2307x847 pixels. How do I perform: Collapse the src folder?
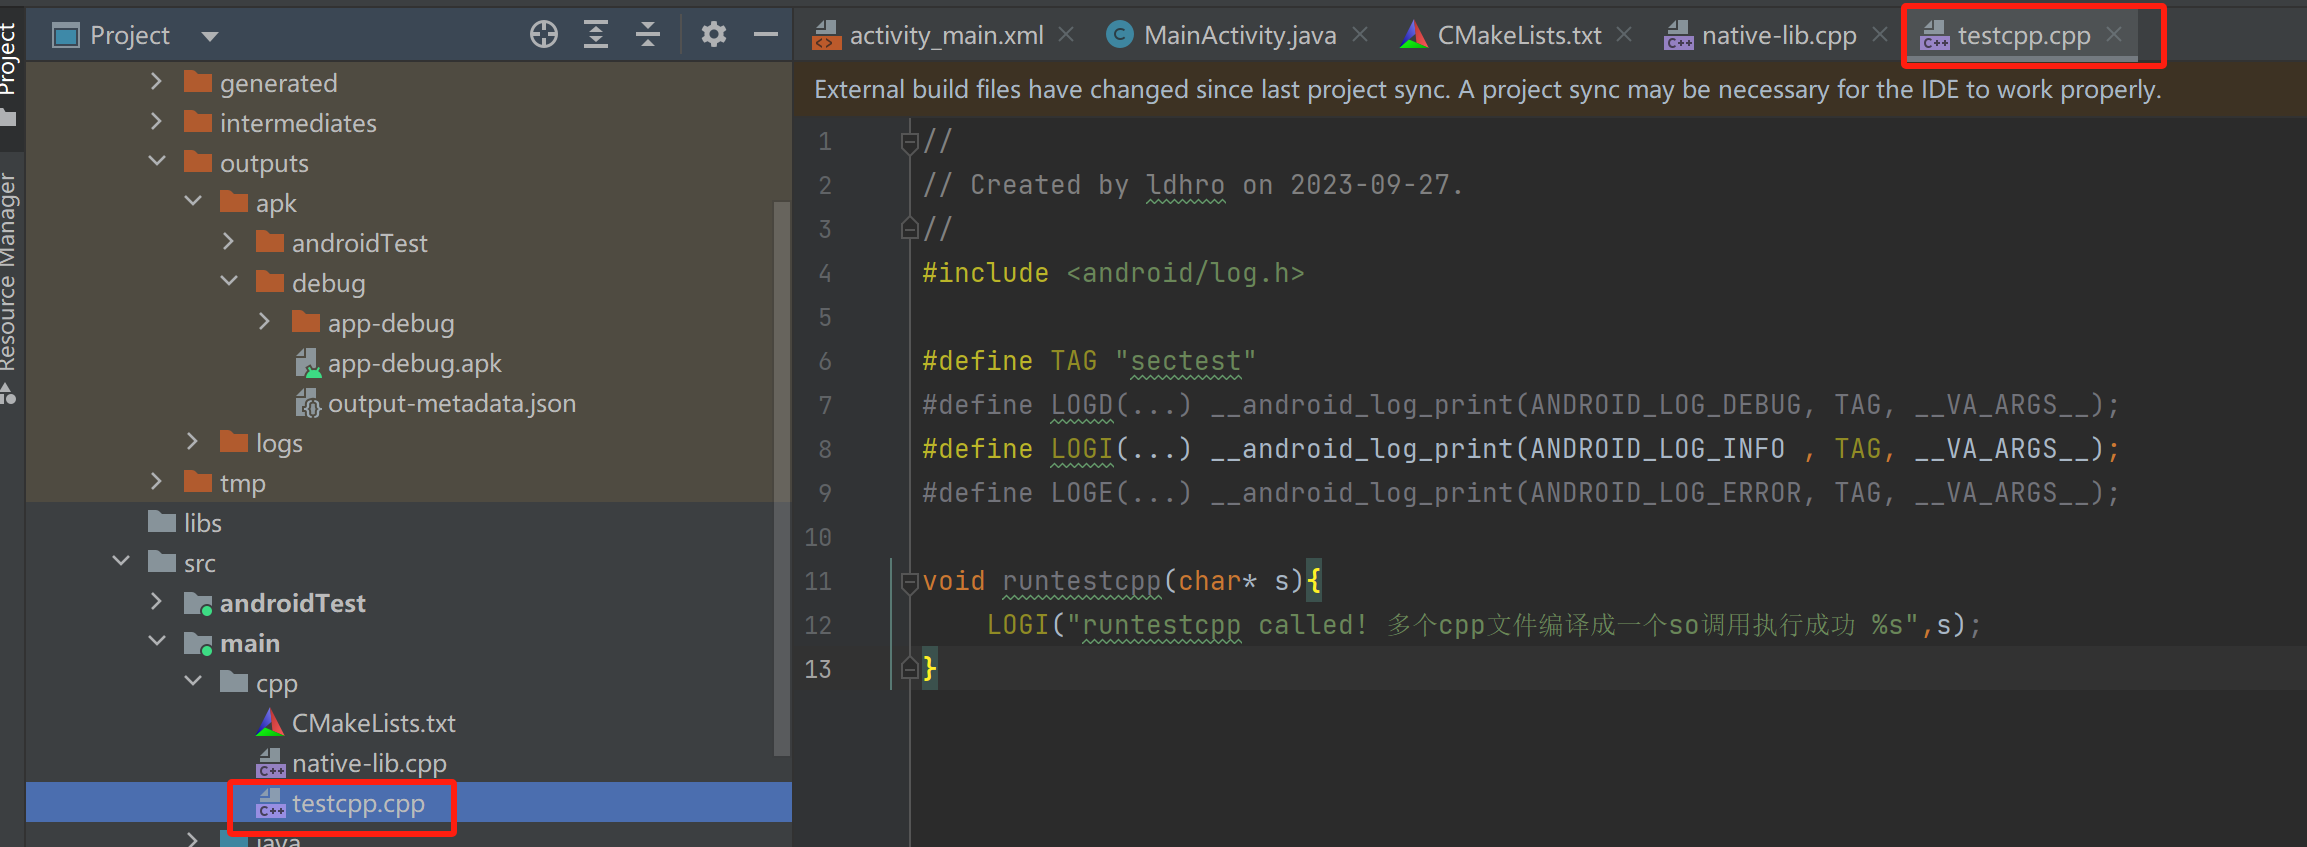pyautogui.click(x=121, y=561)
